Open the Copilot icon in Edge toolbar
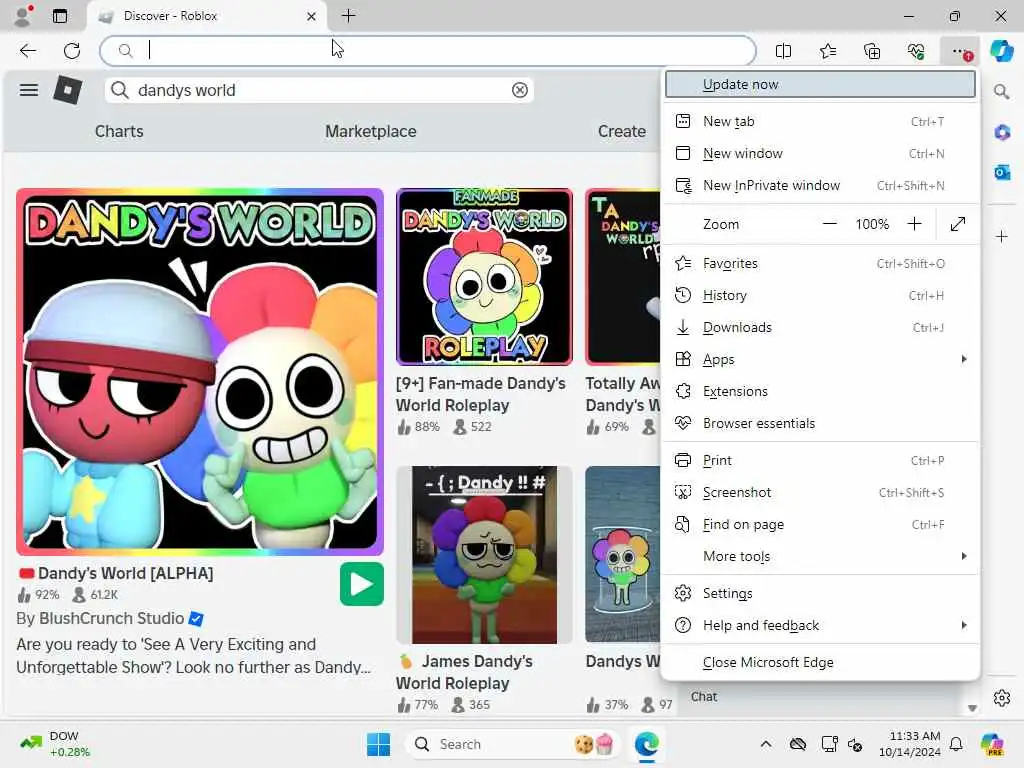The width and height of the screenshot is (1024, 768). click(1001, 51)
